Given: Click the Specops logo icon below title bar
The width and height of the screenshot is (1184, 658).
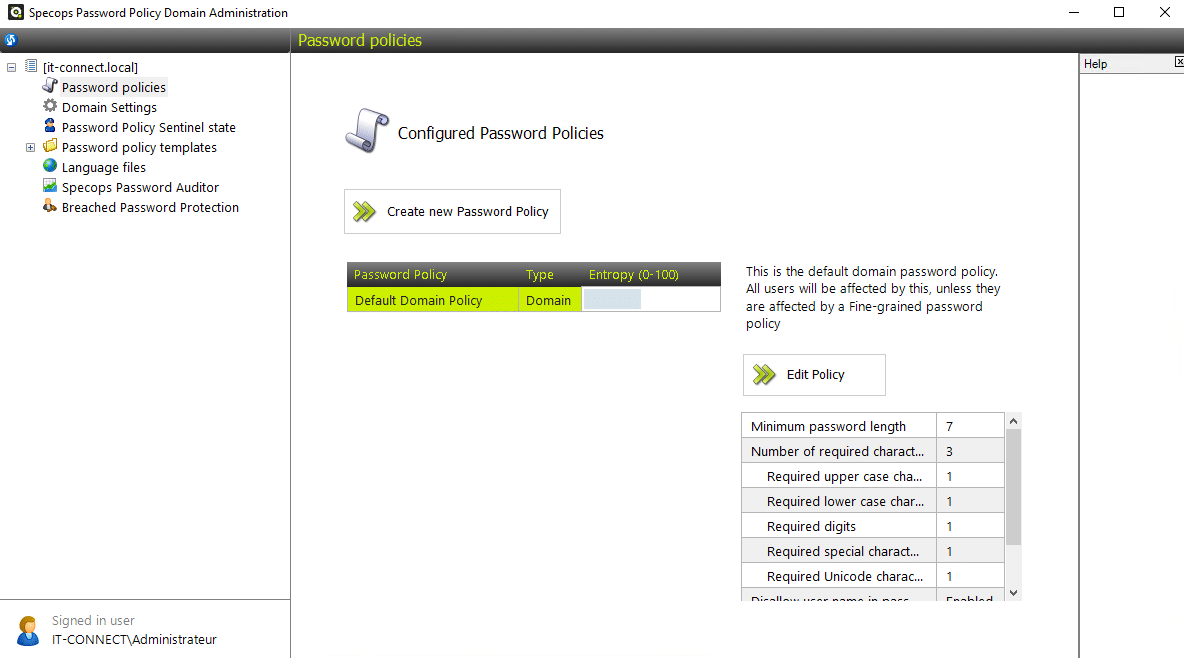Looking at the screenshot, I should click(11, 41).
